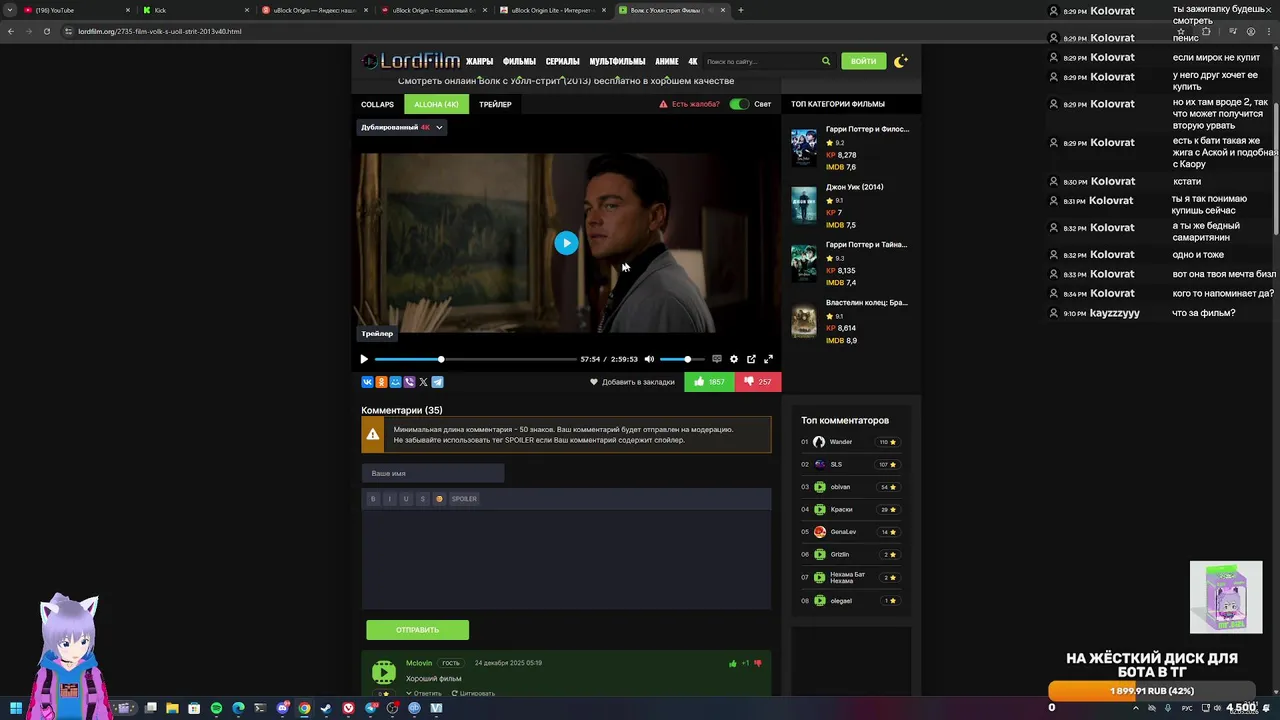Click the italic I comment formatting button
The height and width of the screenshot is (720, 1280).
390,499
